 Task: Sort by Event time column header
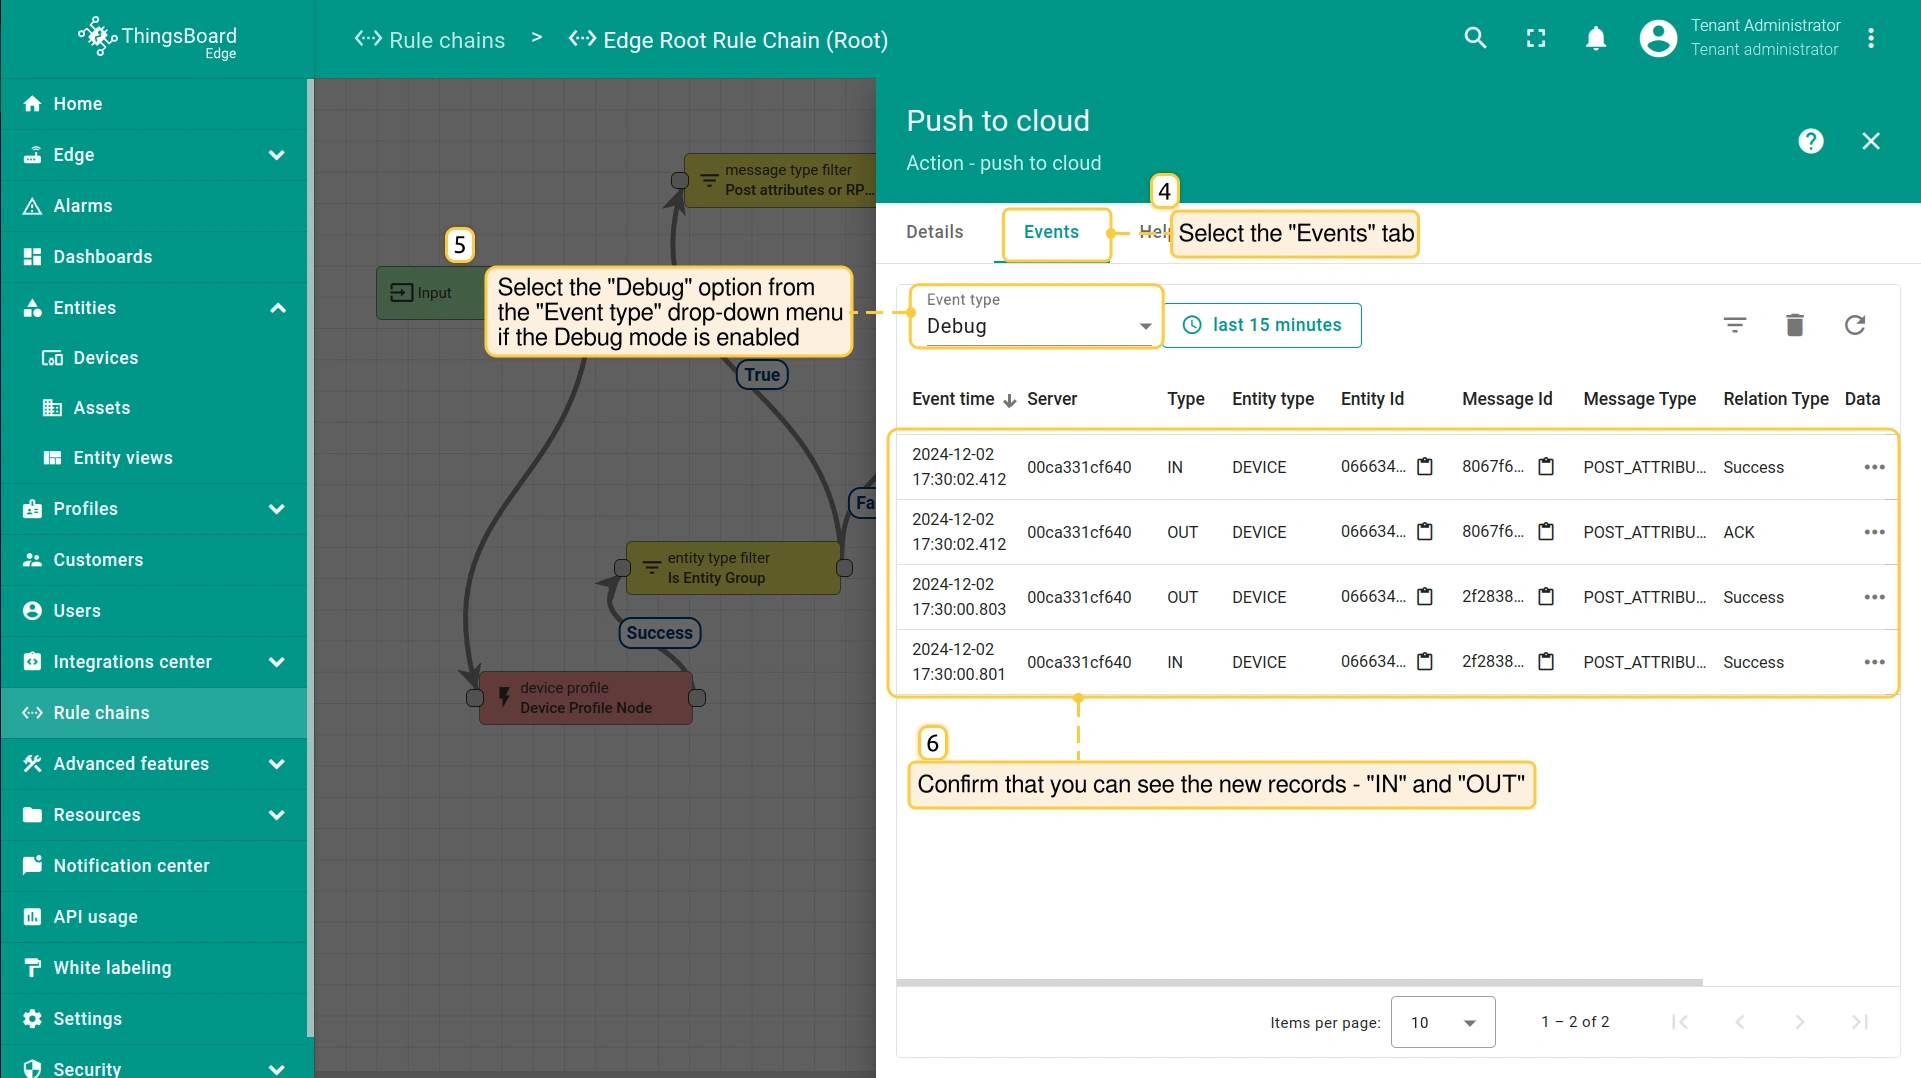click(953, 399)
